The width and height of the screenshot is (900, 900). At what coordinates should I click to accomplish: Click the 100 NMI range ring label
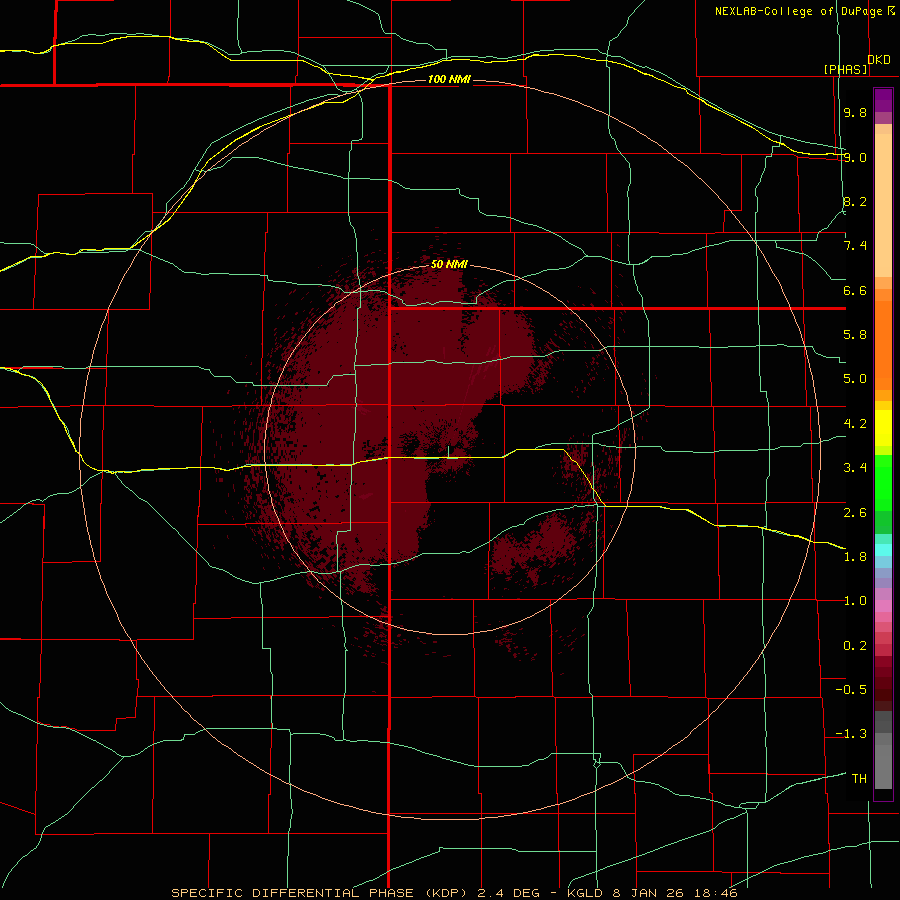pyautogui.click(x=449, y=79)
